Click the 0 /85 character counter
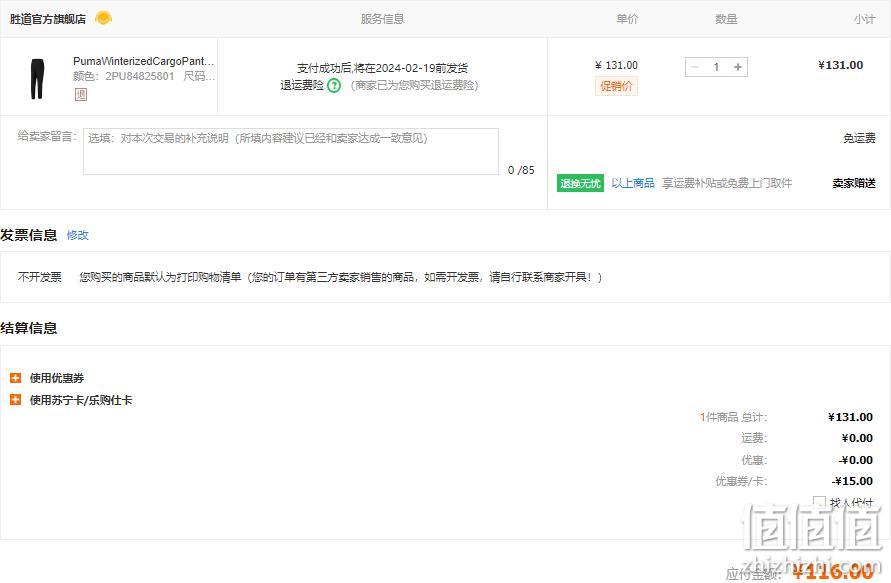 click(521, 170)
